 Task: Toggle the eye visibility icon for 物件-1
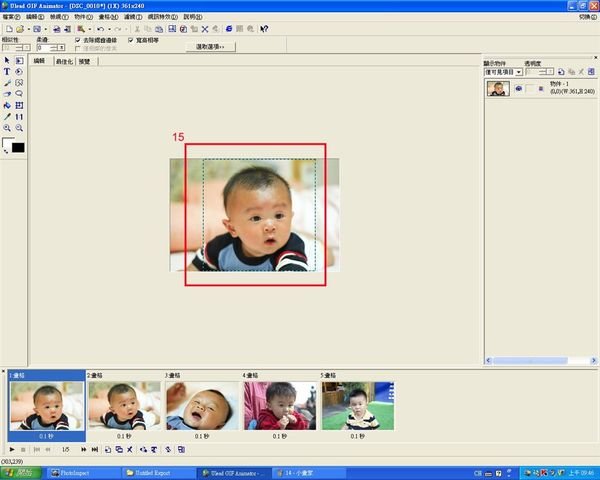518,88
